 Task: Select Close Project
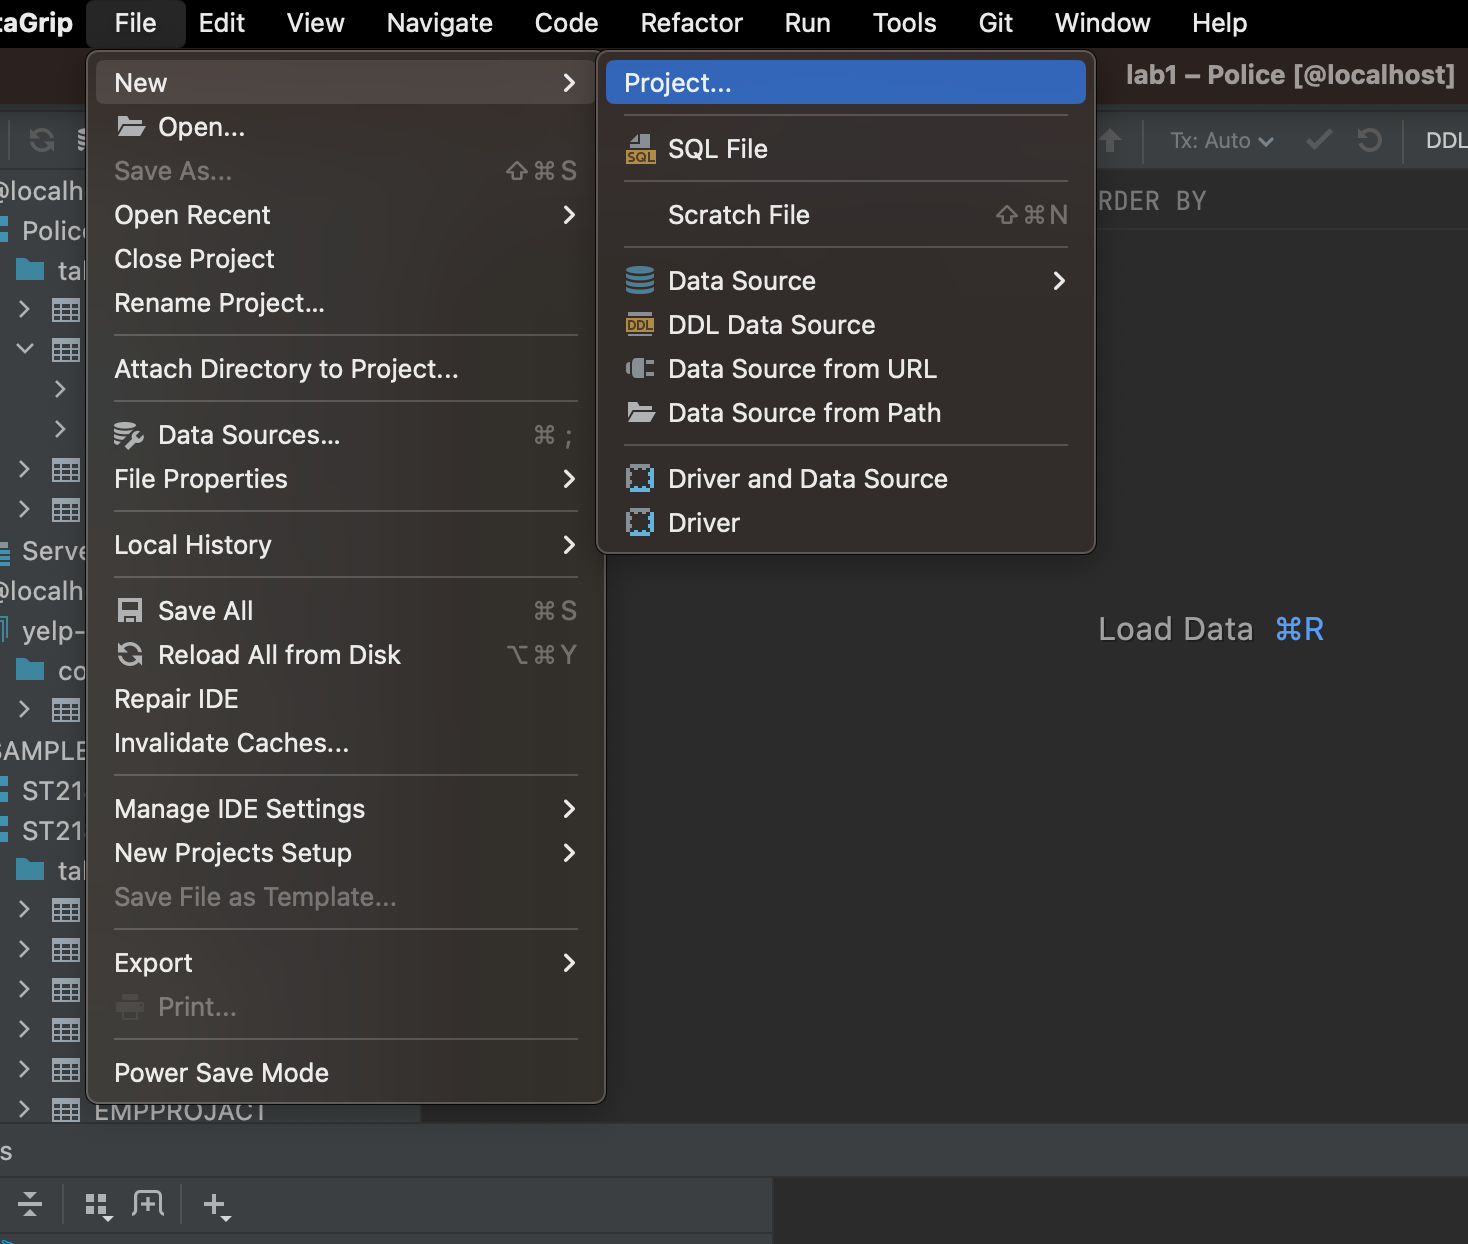point(346,259)
